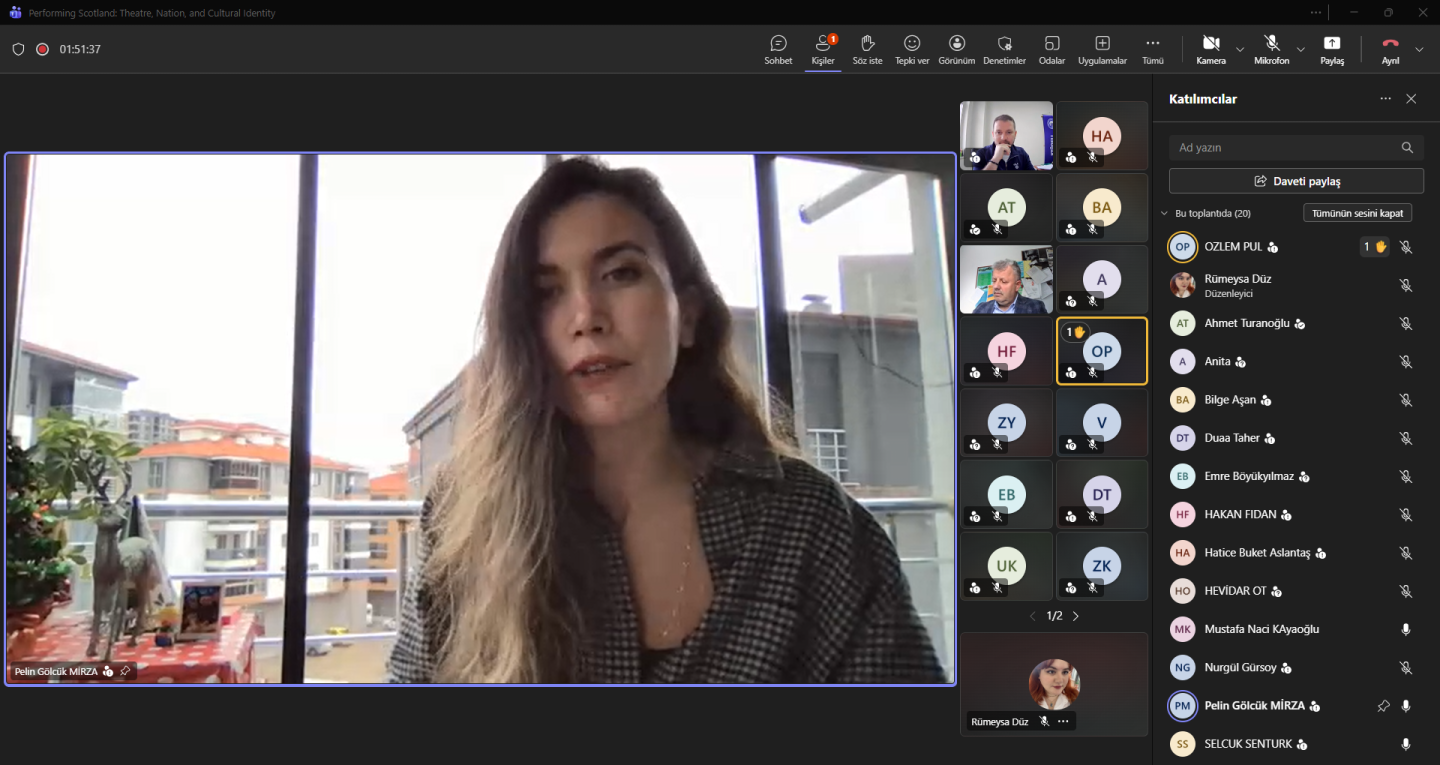Image resolution: width=1440 pixels, height=765 pixels.
Task: Open the Görünüm view options
Action: point(957,49)
